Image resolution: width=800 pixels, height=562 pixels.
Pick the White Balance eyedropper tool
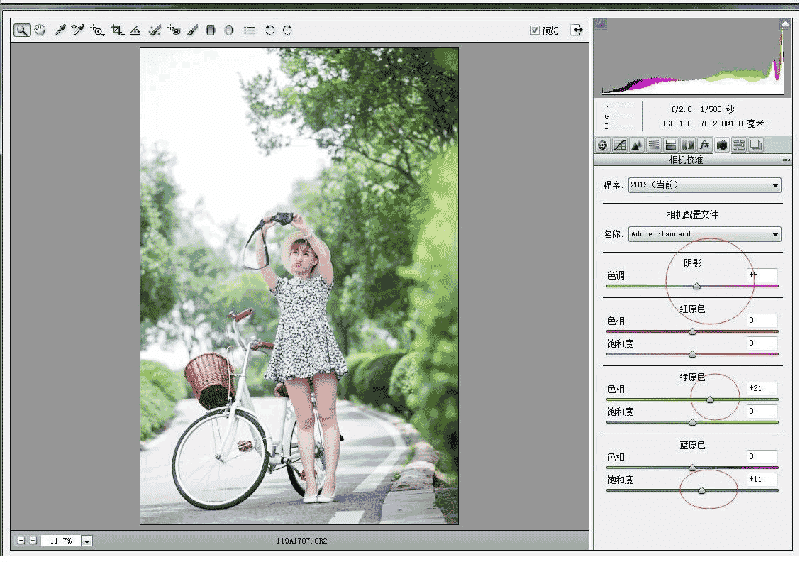(60, 30)
